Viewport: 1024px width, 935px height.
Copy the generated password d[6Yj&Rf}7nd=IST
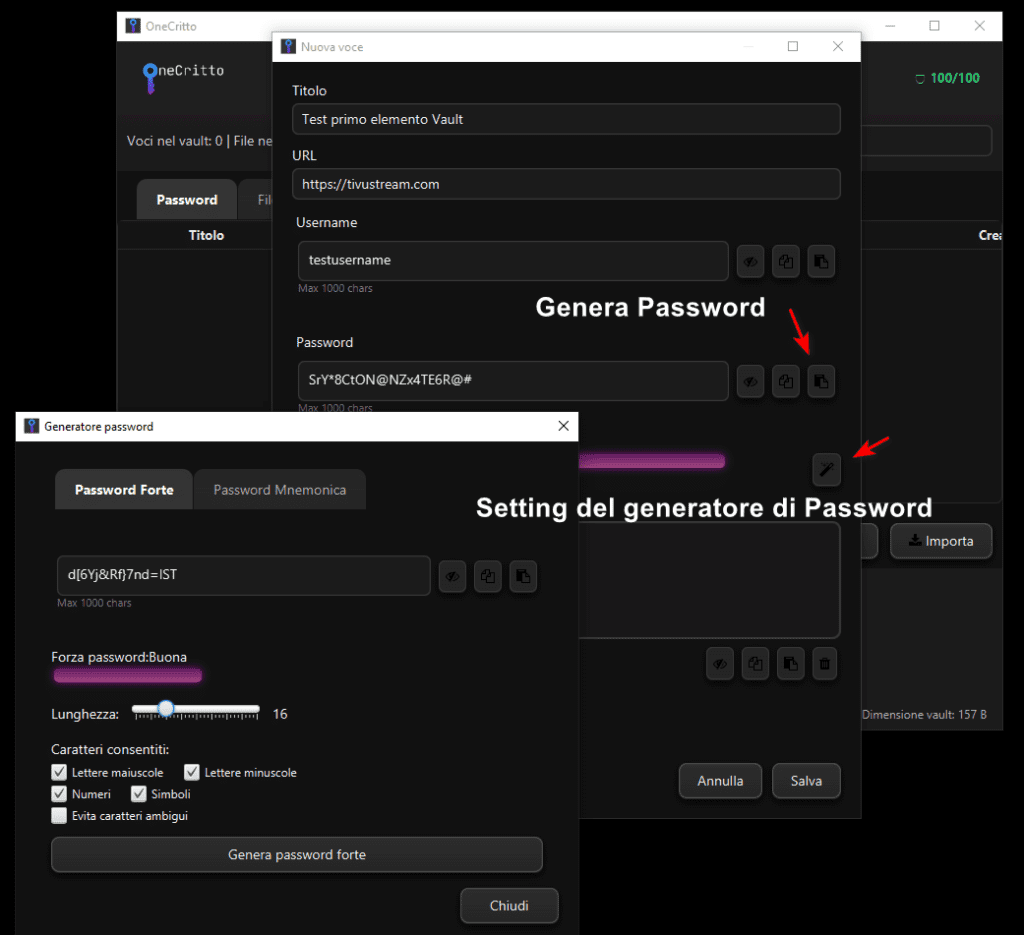(x=488, y=577)
